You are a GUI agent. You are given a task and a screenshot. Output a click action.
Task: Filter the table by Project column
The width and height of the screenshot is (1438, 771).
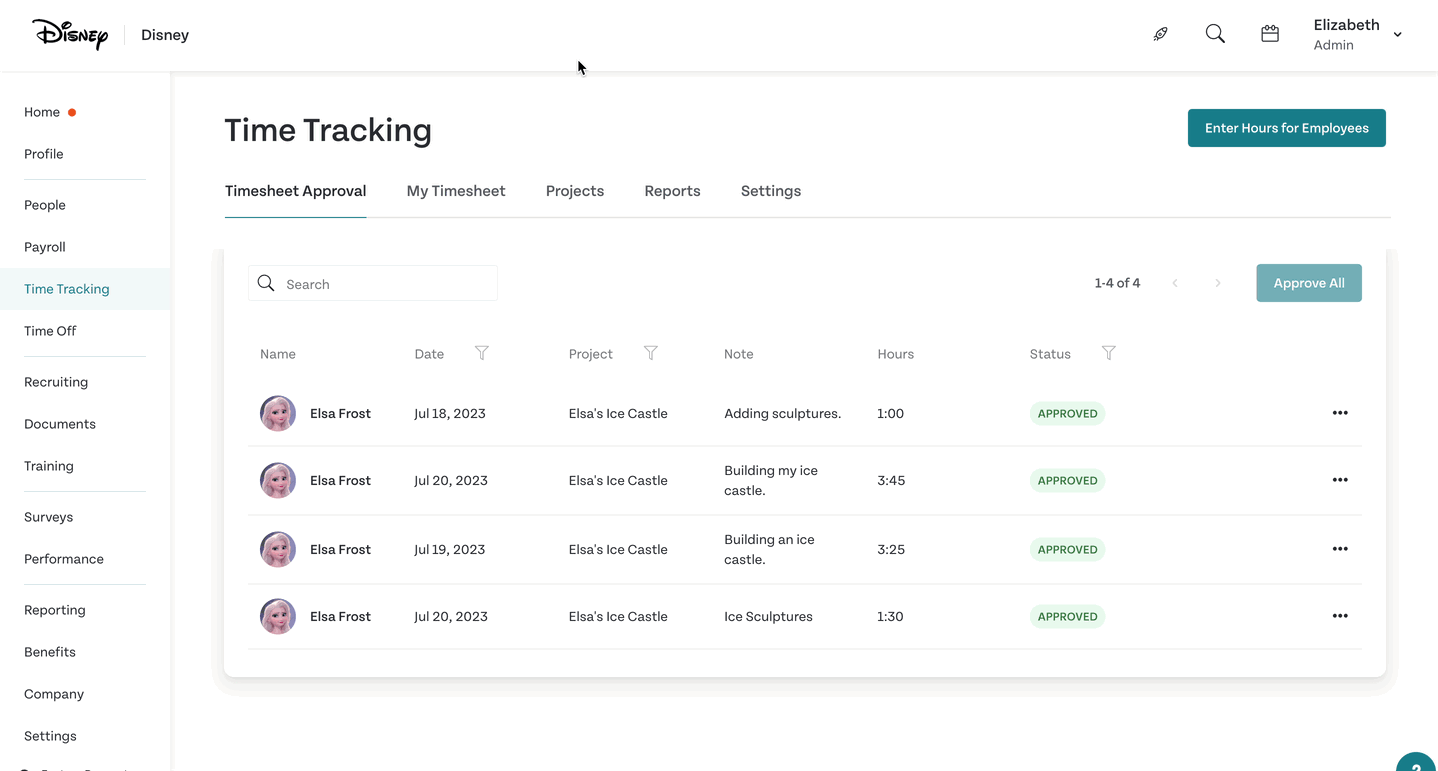coord(651,353)
